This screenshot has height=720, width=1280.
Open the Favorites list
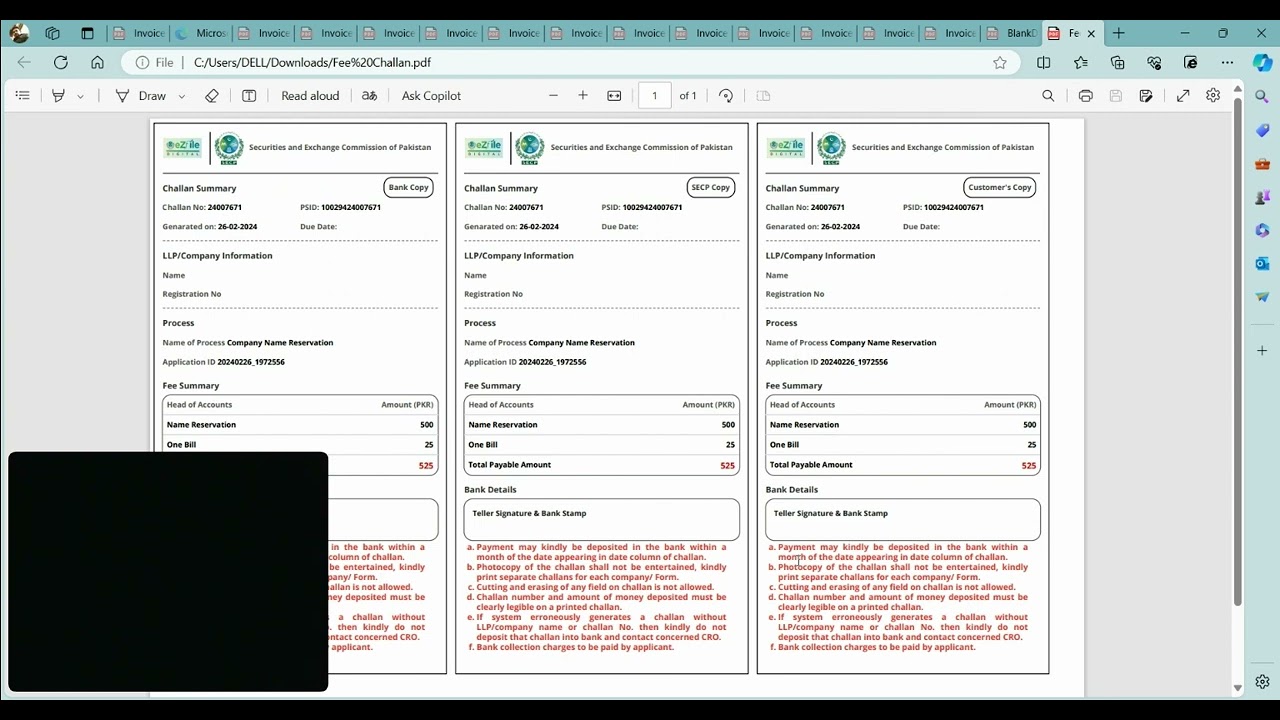pos(1081,62)
